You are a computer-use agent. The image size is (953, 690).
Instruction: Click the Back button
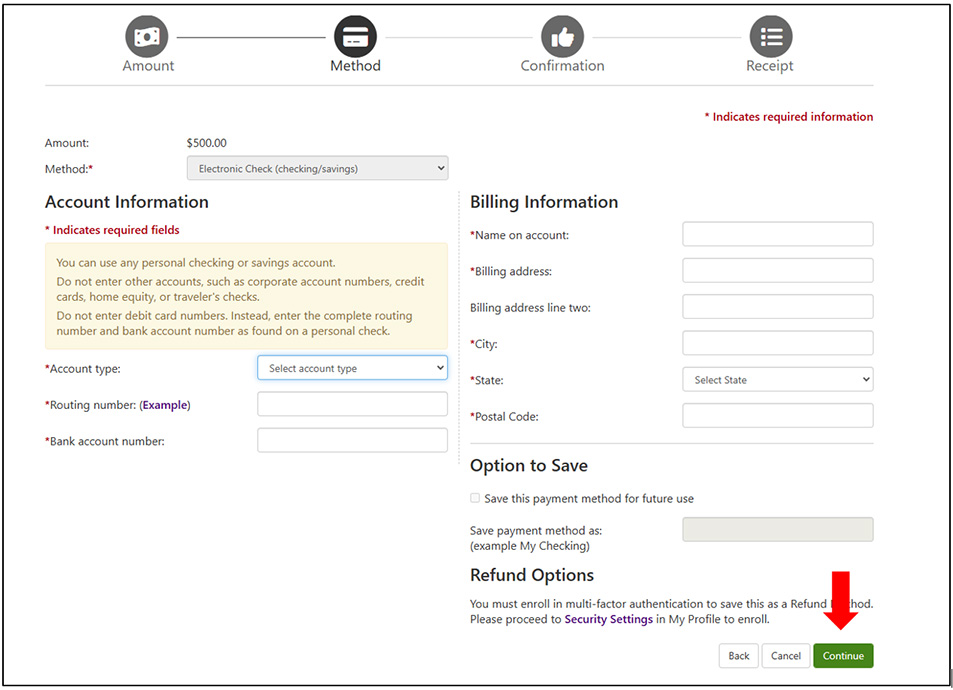pyautogui.click(x=738, y=656)
